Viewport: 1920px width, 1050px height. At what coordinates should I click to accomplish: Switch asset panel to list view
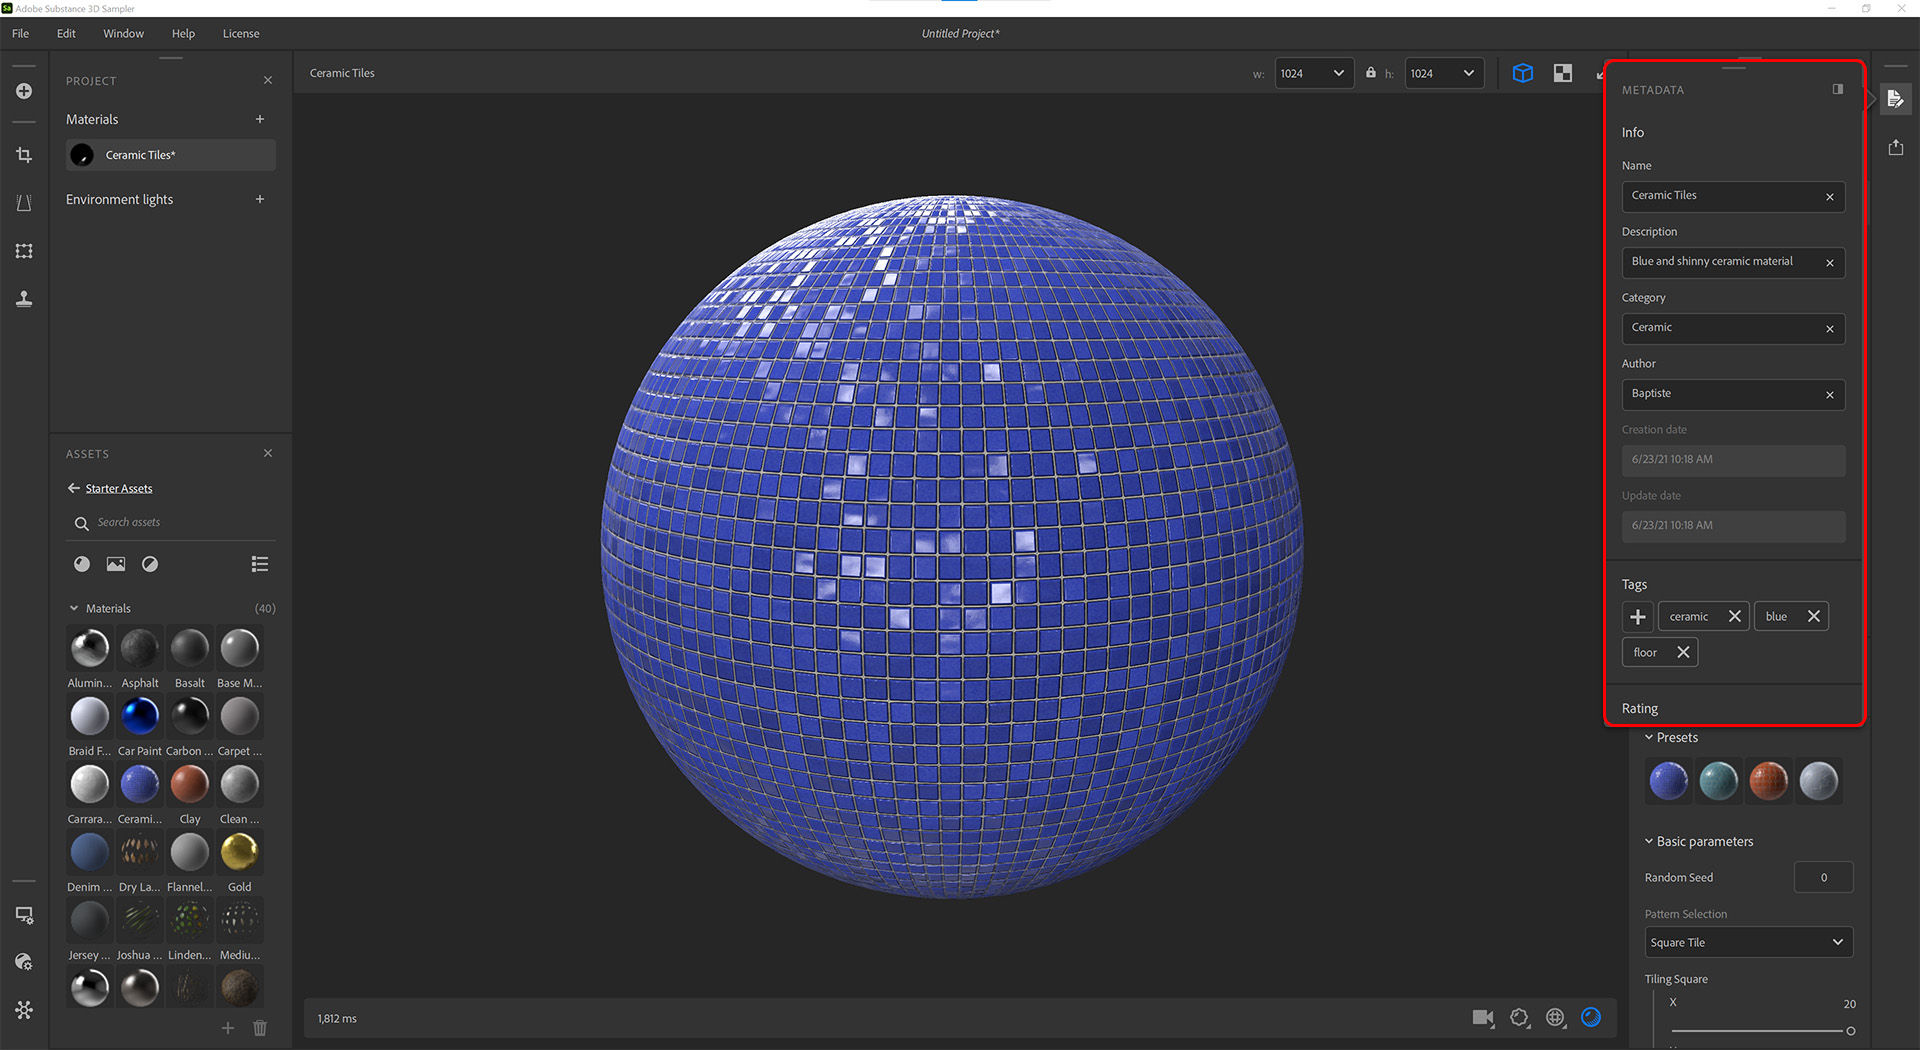(259, 563)
